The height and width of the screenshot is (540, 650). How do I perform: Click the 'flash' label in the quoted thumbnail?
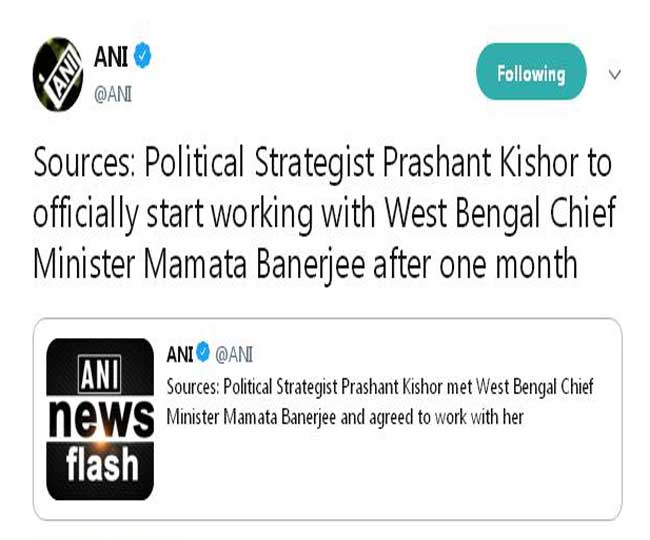[x=100, y=465]
